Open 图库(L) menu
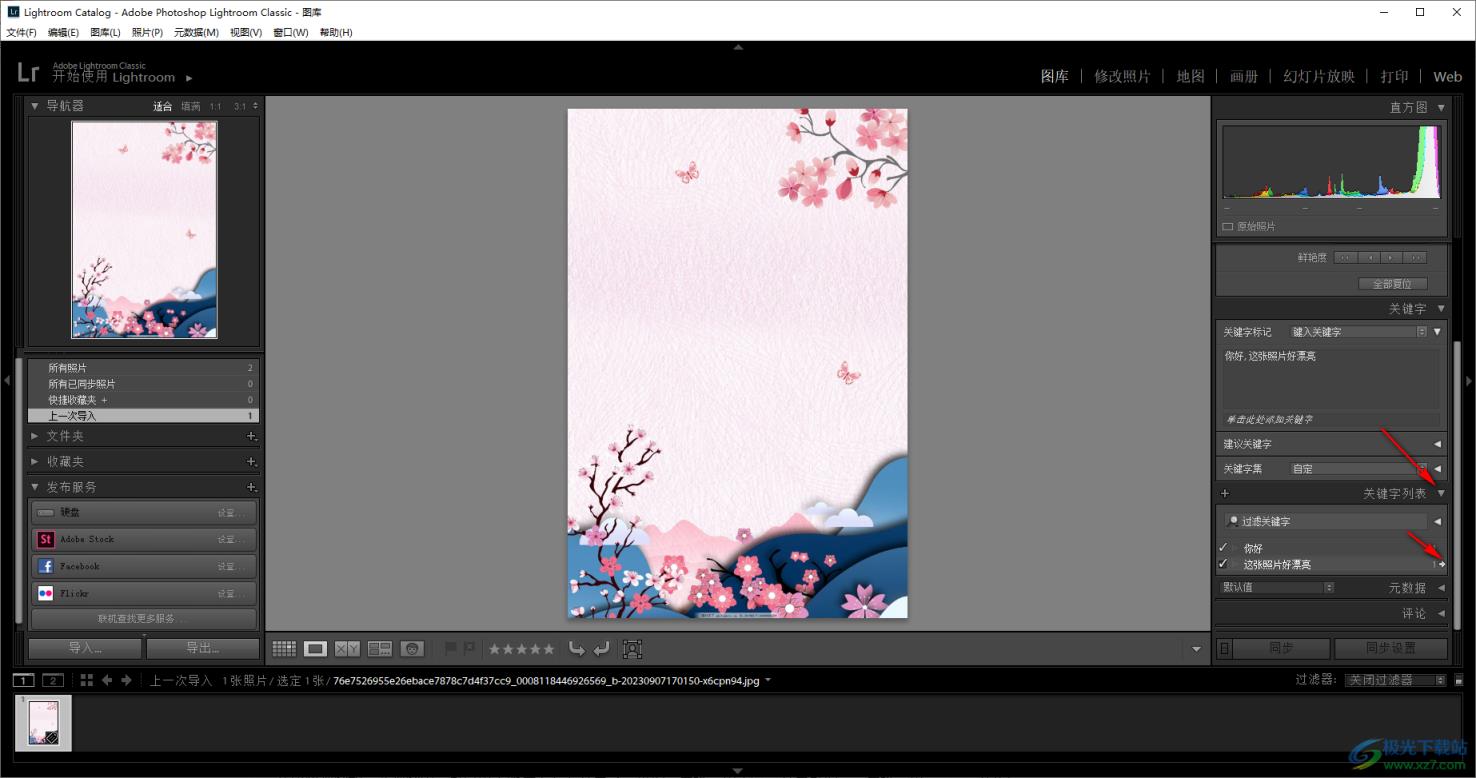 pos(105,33)
